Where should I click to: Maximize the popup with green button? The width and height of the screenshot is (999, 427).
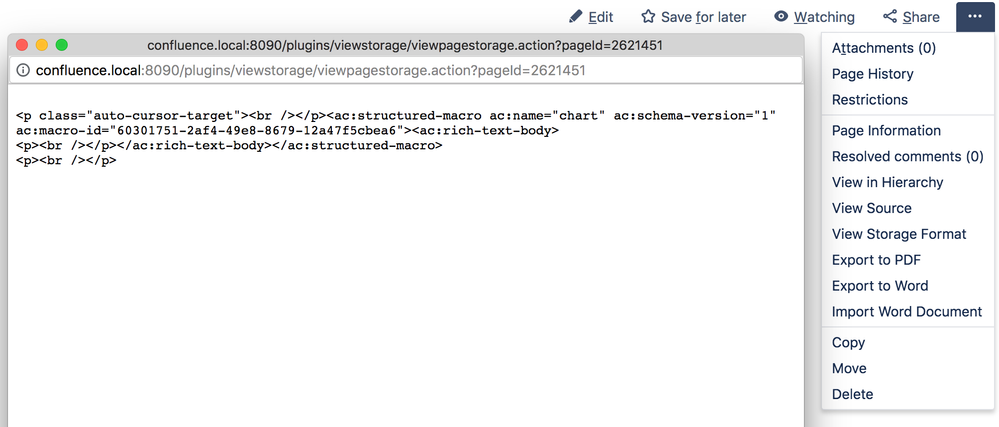[62, 45]
